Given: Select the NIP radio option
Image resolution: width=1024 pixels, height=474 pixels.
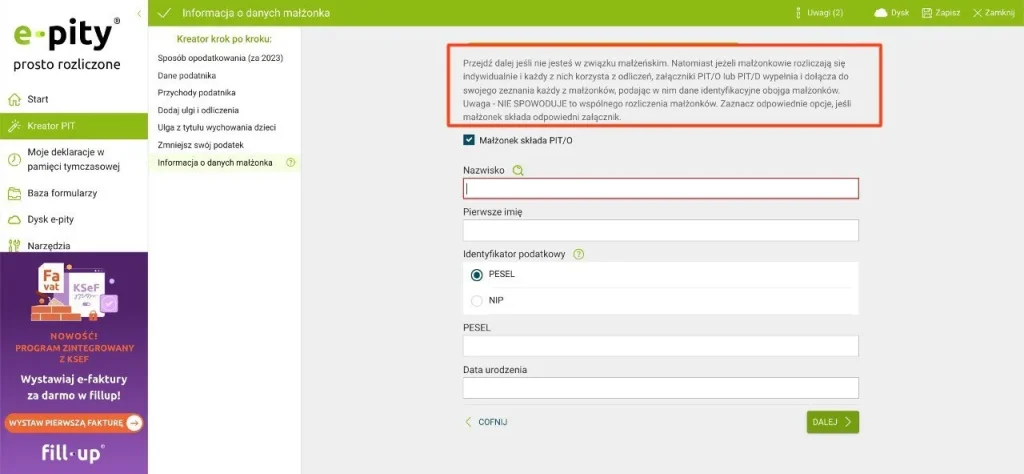Looking at the screenshot, I should click(477, 300).
